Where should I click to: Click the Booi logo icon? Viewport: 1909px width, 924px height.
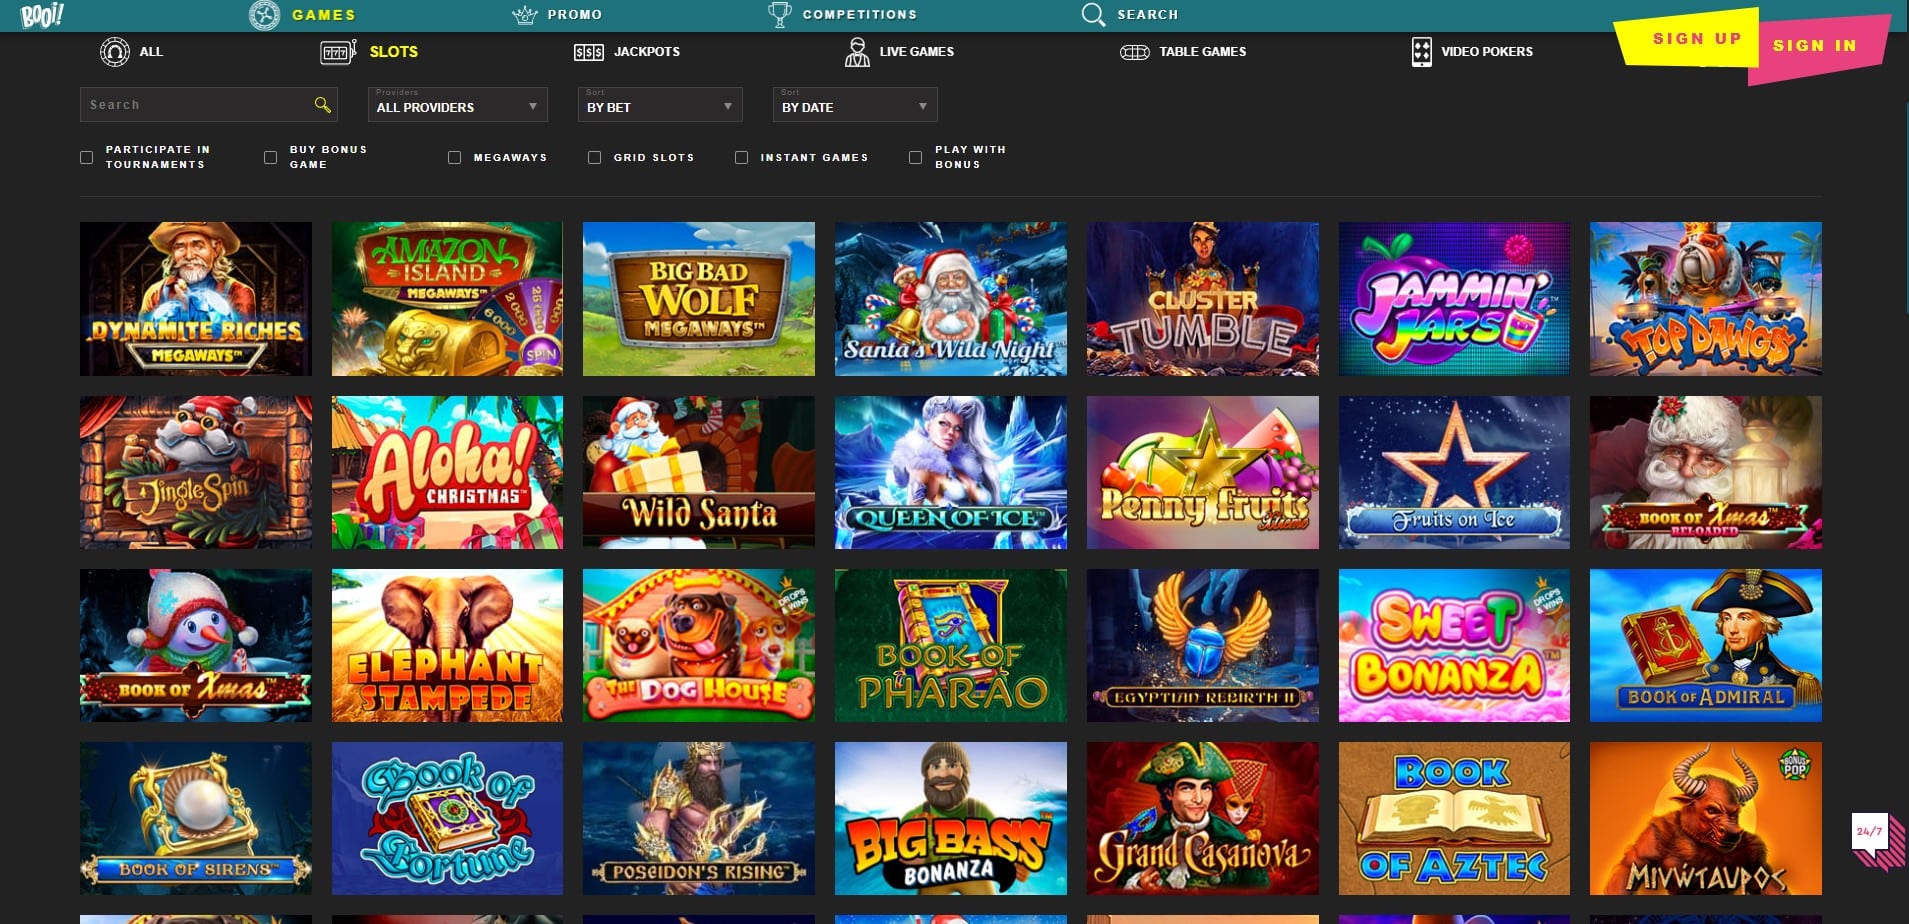click(42, 15)
